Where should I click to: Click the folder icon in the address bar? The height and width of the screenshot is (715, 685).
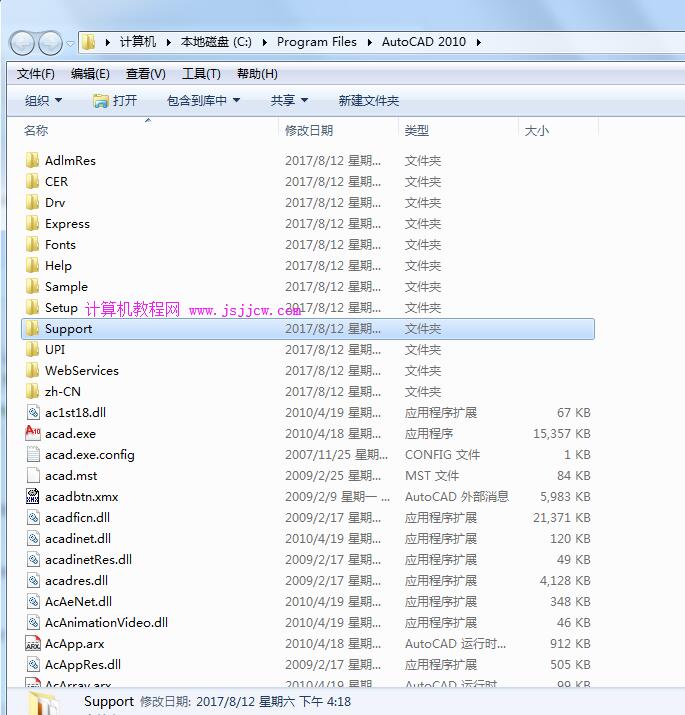[88, 42]
